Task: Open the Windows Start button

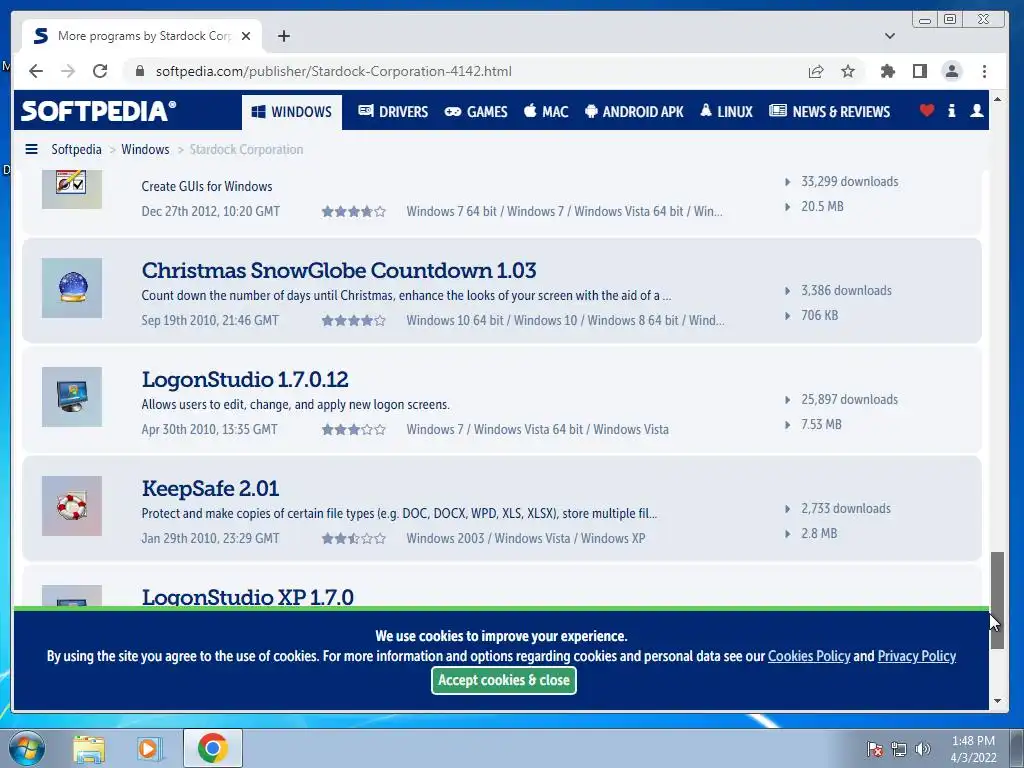Action: (26, 748)
